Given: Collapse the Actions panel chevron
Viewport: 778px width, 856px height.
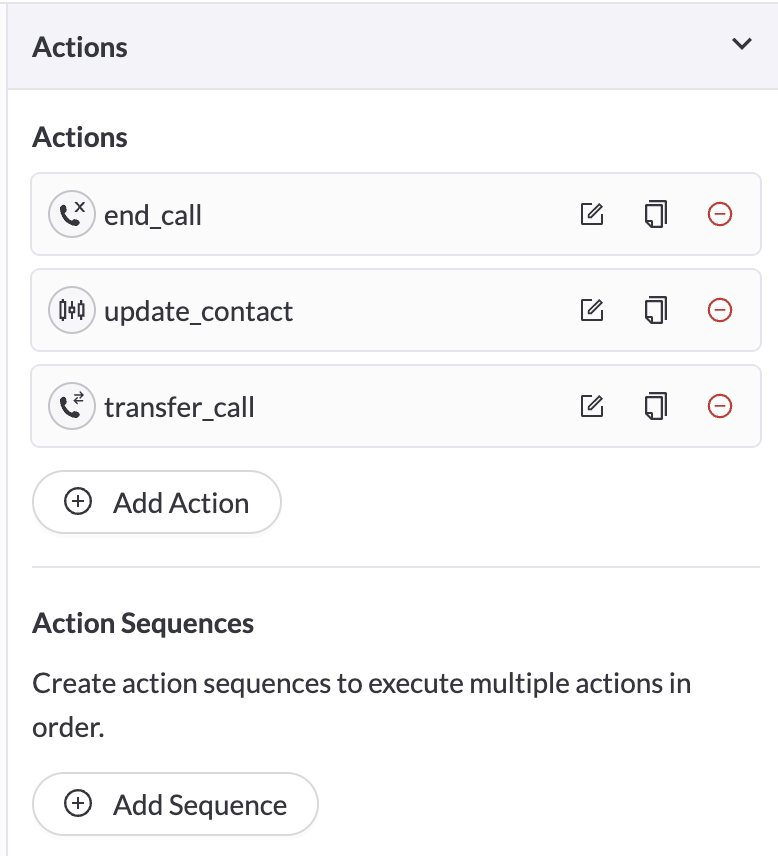Looking at the screenshot, I should (x=741, y=44).
